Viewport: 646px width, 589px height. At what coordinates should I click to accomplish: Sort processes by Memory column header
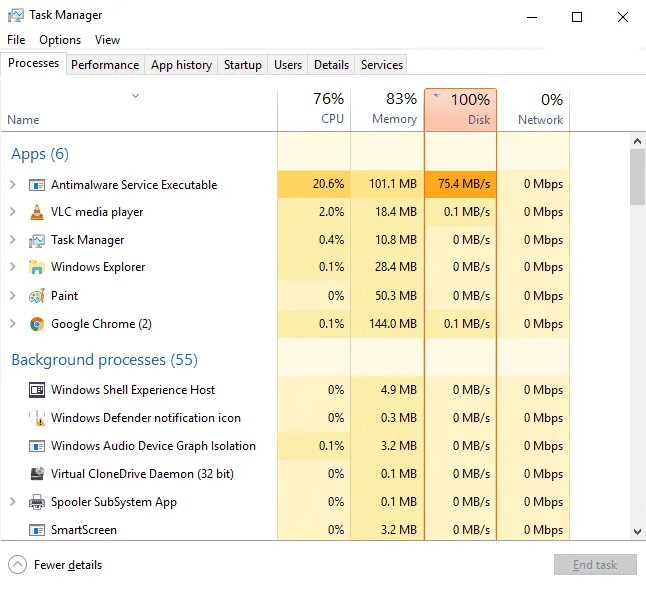click(x=388, y=109)
